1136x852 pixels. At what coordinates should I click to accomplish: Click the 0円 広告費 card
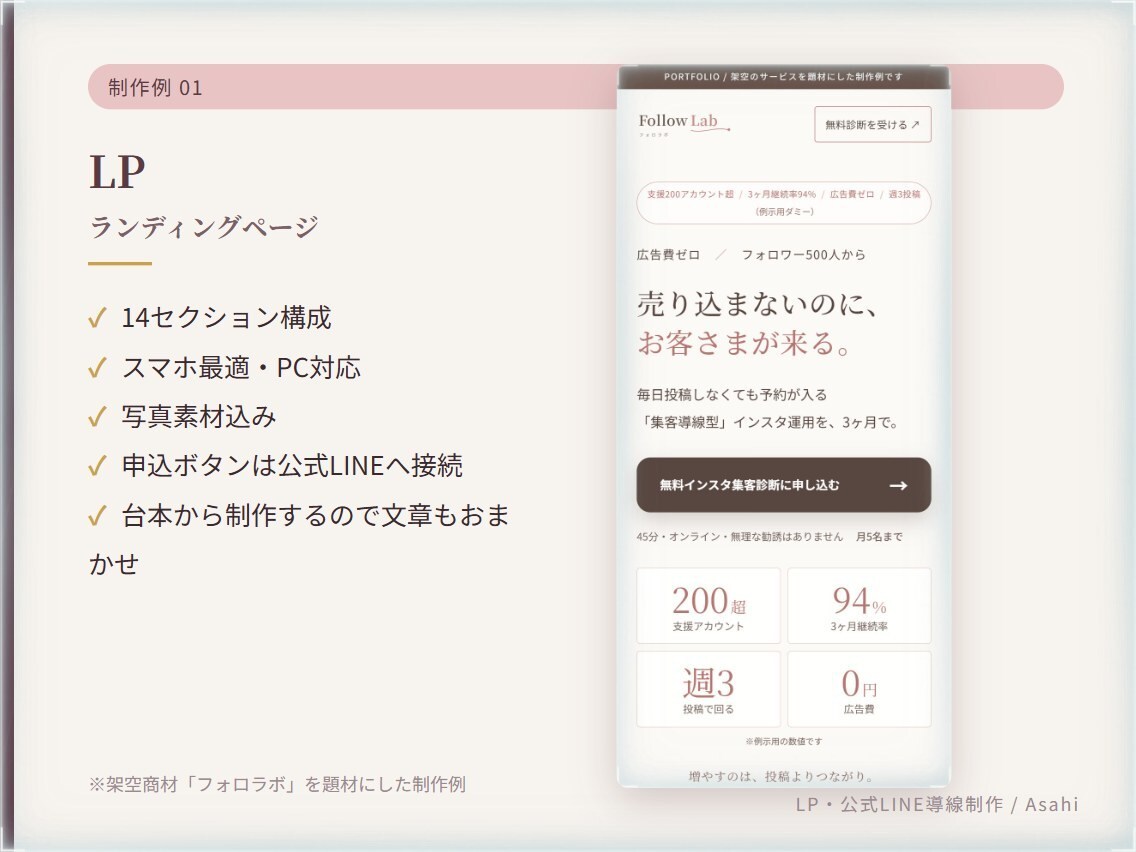click(859, 689)
